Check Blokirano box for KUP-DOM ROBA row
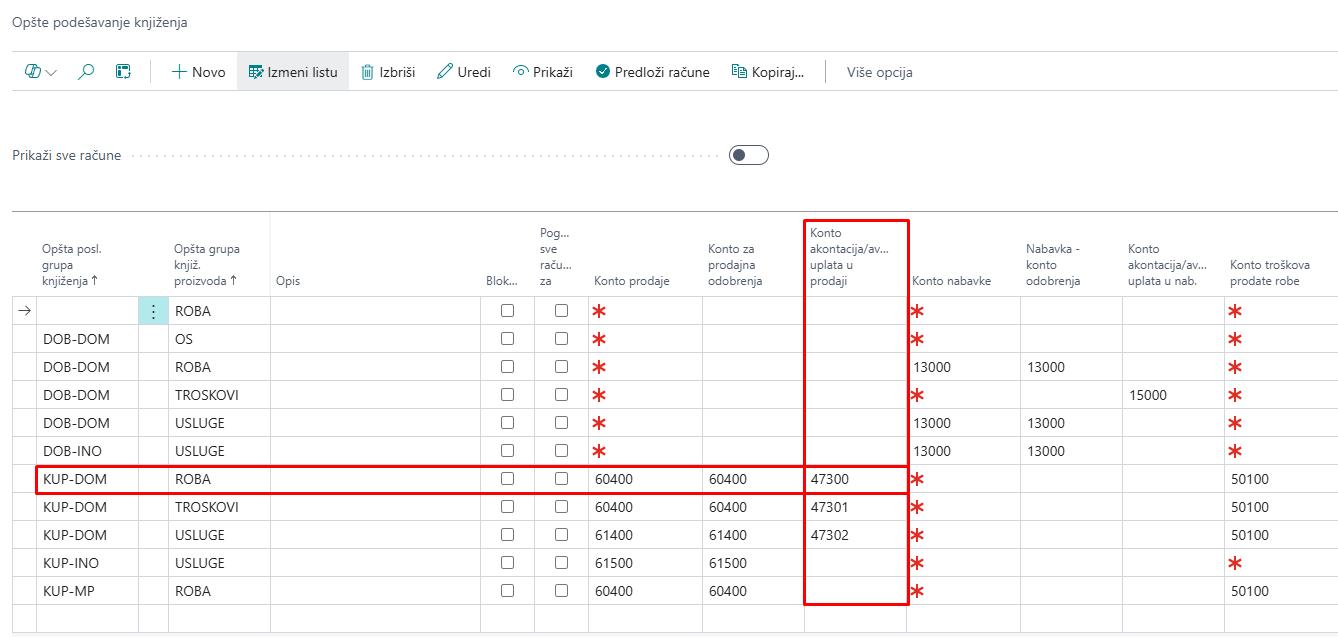1338x637 pixels. point(507,479)
